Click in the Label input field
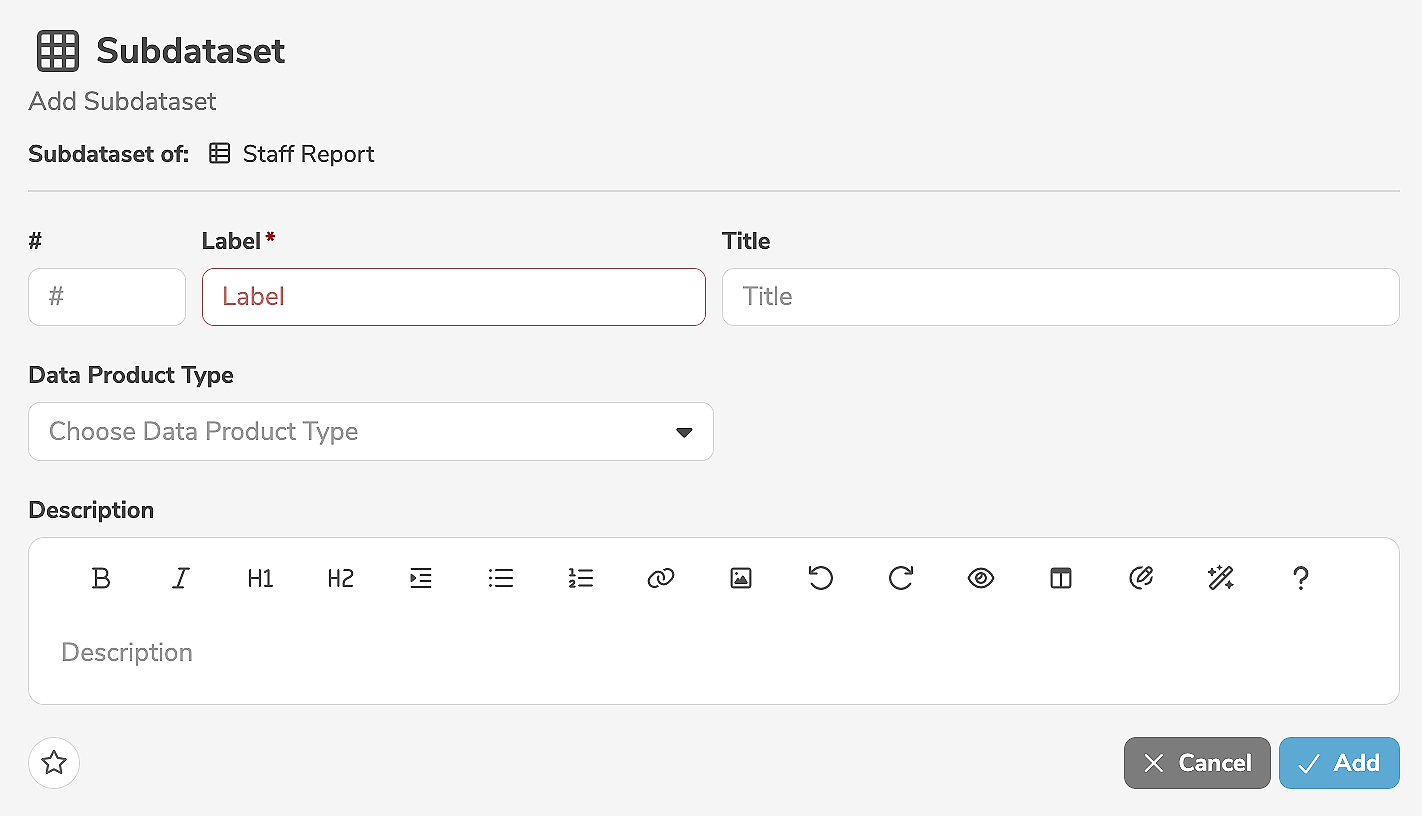The height and width of the screenshot is (816, 1422). coord(453,297)
